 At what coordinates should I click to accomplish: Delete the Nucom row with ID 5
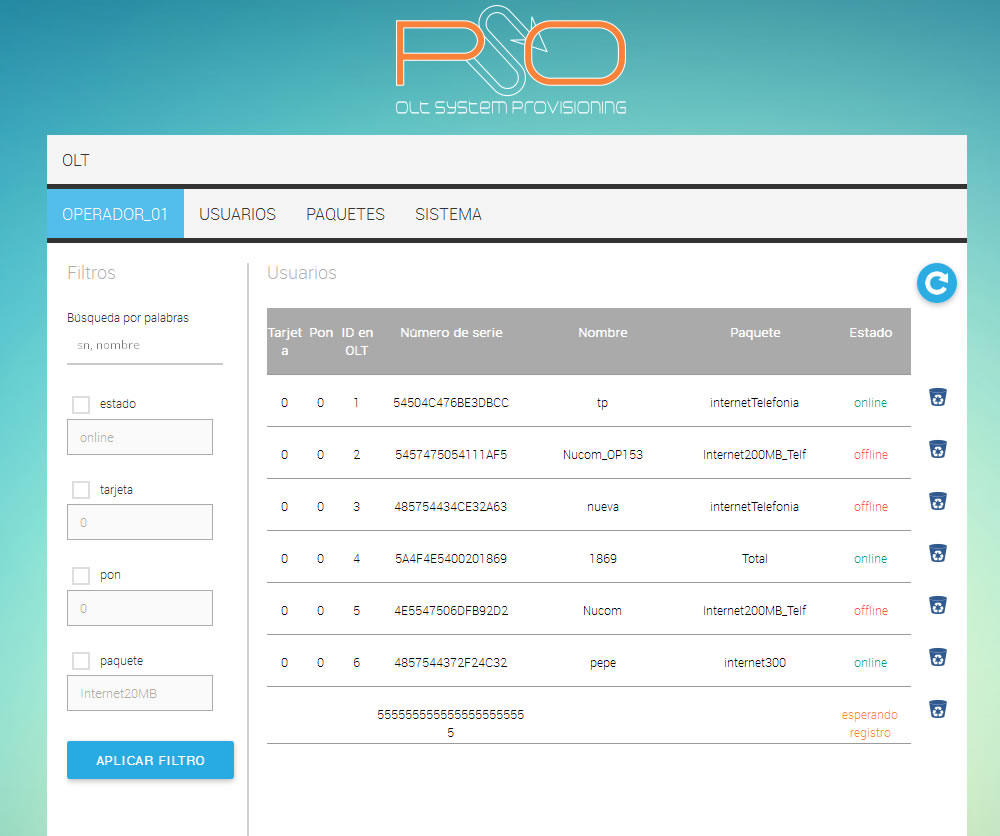937,606
